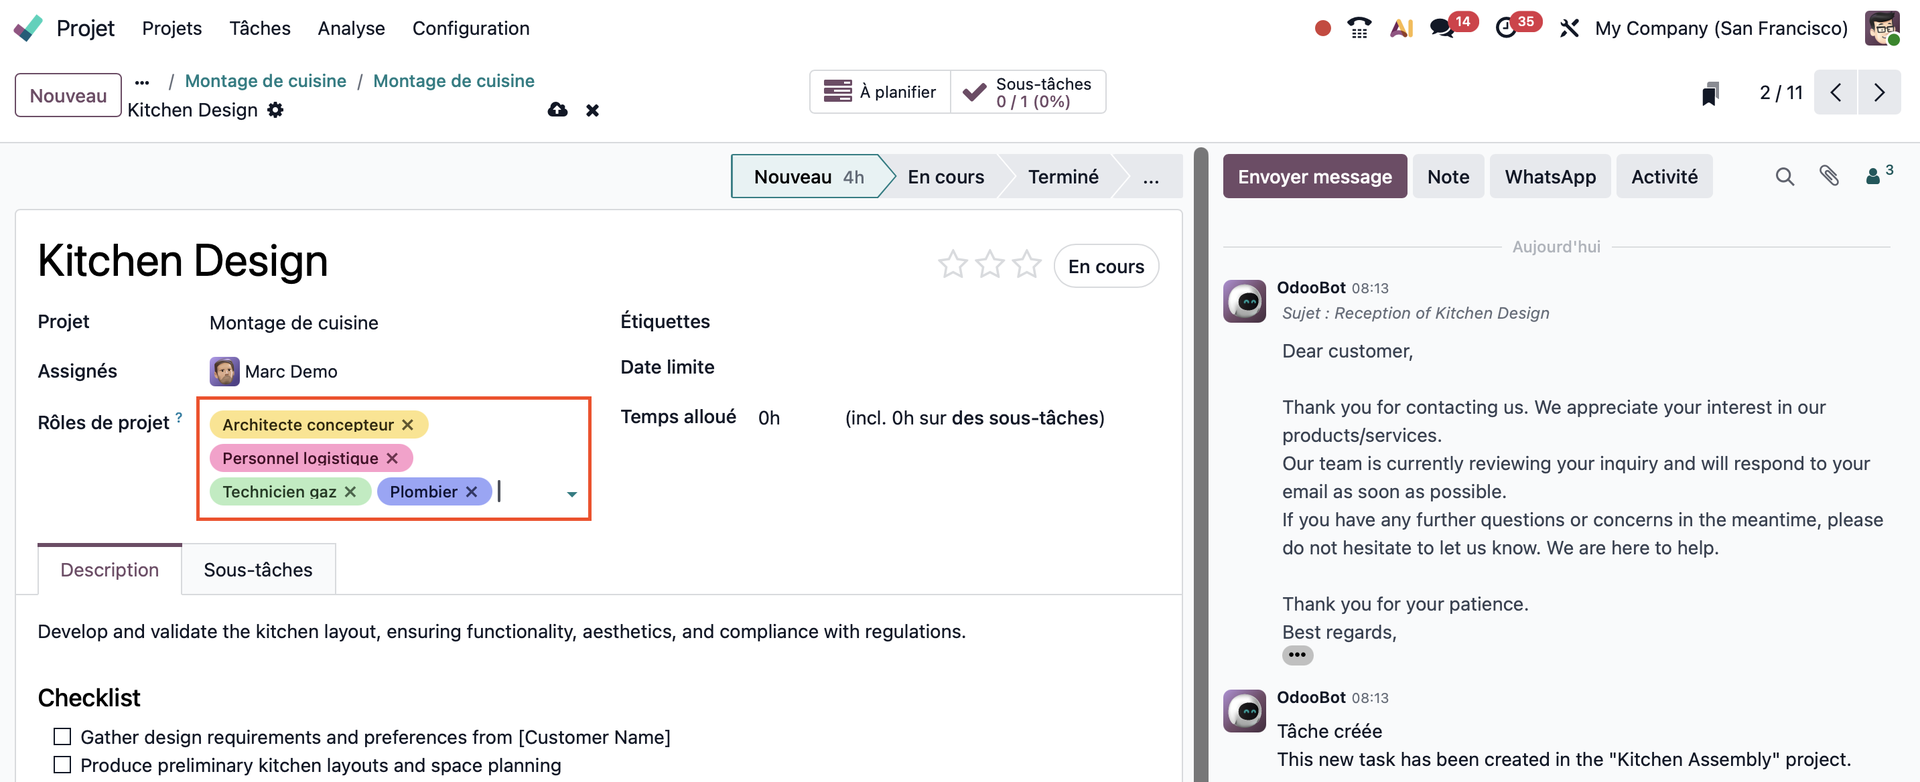Open the conversations chat bubble icon
Viewport: 1920px width, 782px height.
(x=1442, y=28)
